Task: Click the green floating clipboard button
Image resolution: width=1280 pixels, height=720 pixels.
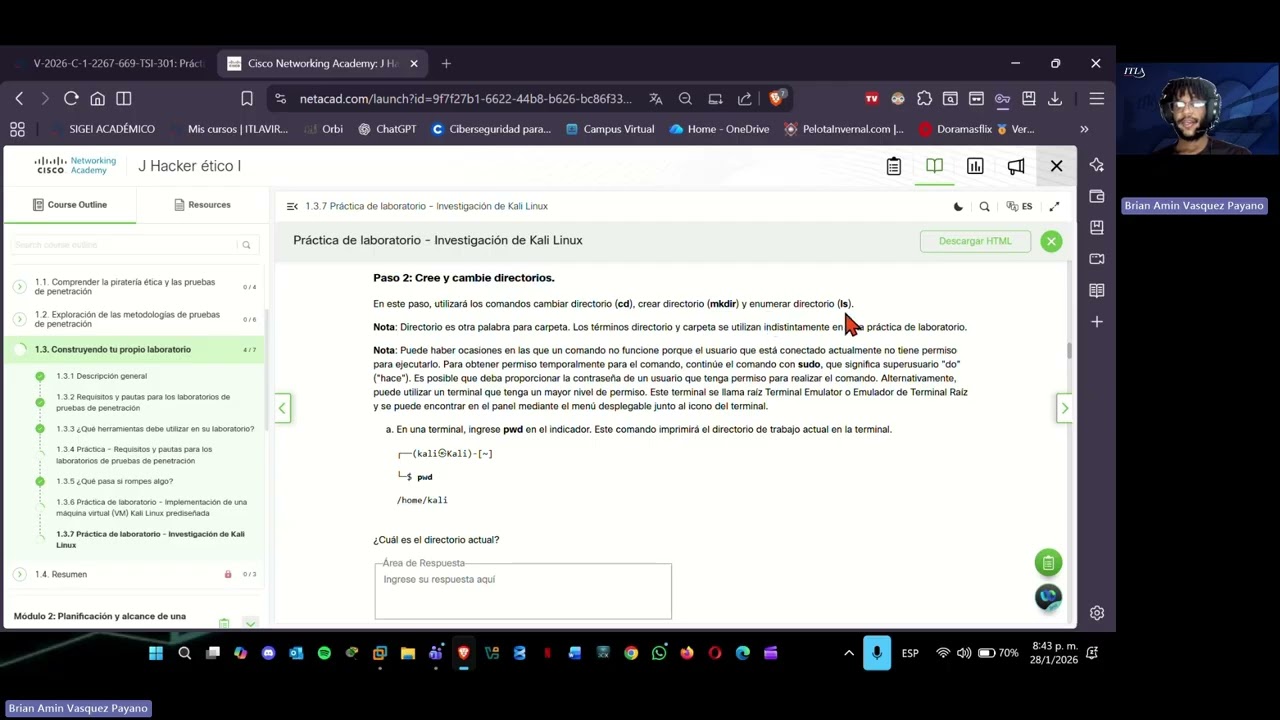Action: [x=1048, y=563]
